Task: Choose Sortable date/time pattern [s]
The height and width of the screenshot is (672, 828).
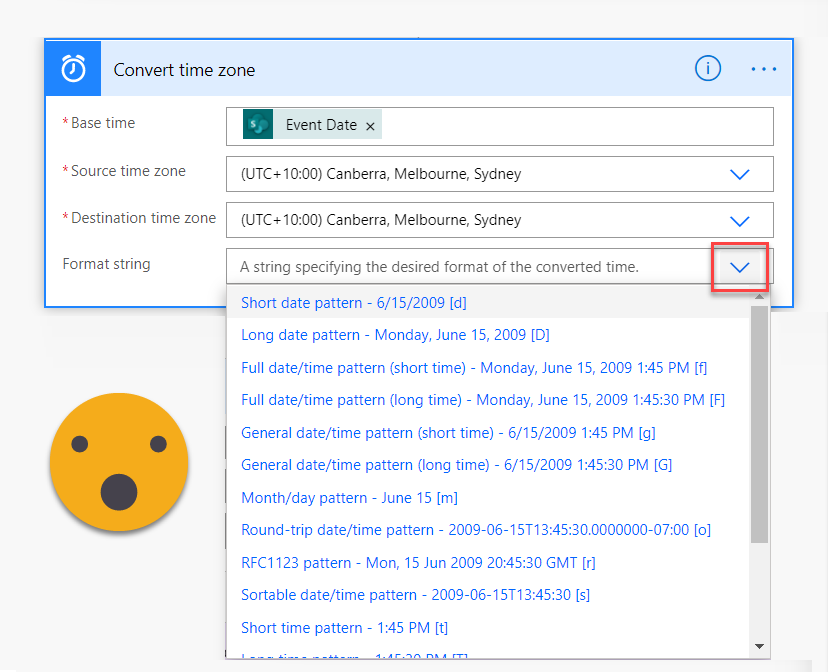Action: point(488,595)
